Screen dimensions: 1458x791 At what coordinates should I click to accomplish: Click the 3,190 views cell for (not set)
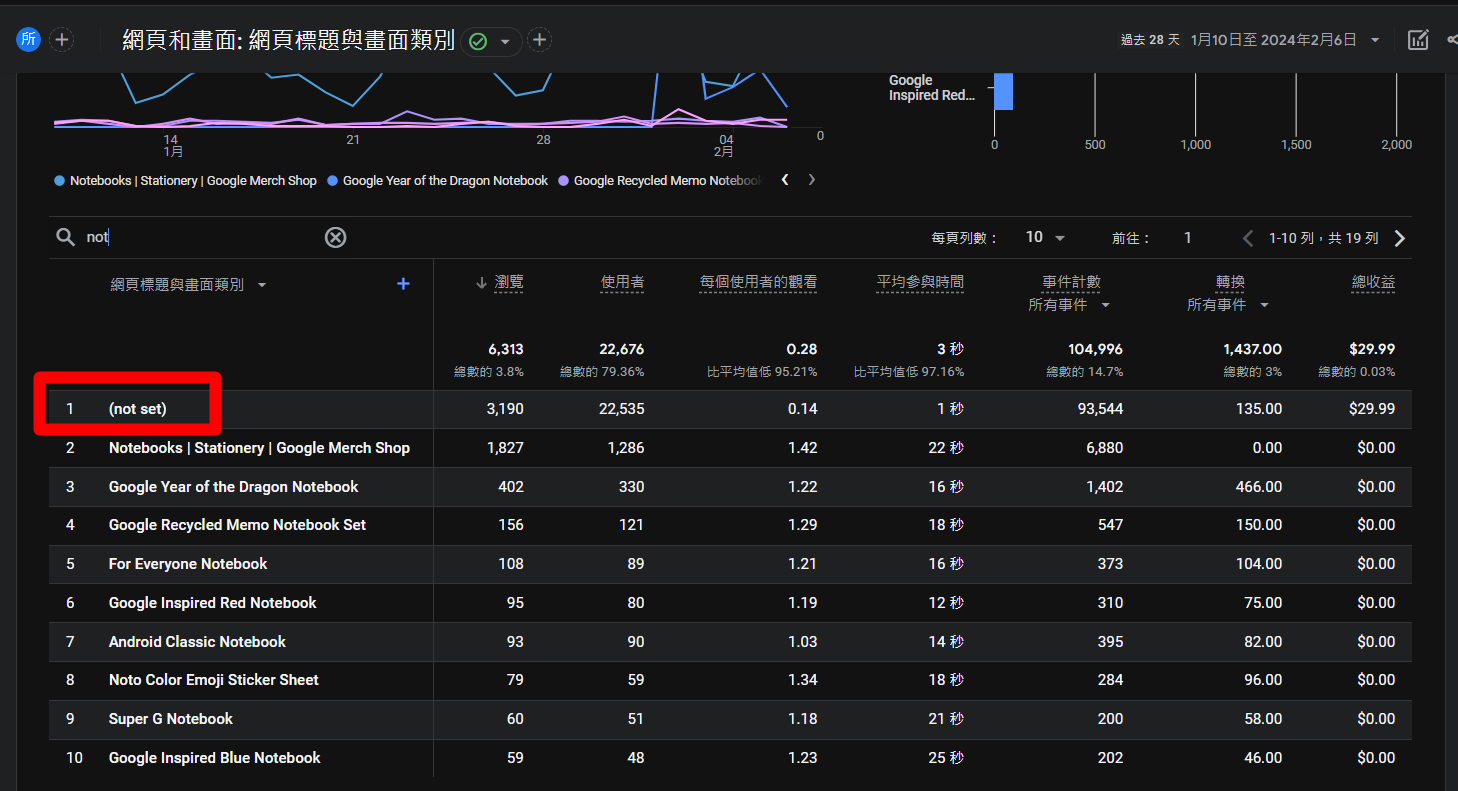tap(505, 409)
